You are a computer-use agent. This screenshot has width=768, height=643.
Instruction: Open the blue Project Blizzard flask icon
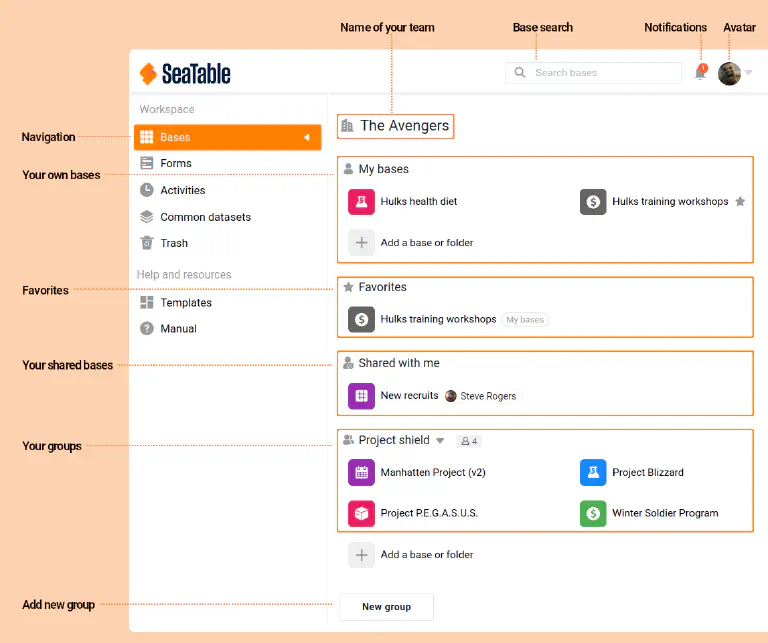(x=593, y=473)
